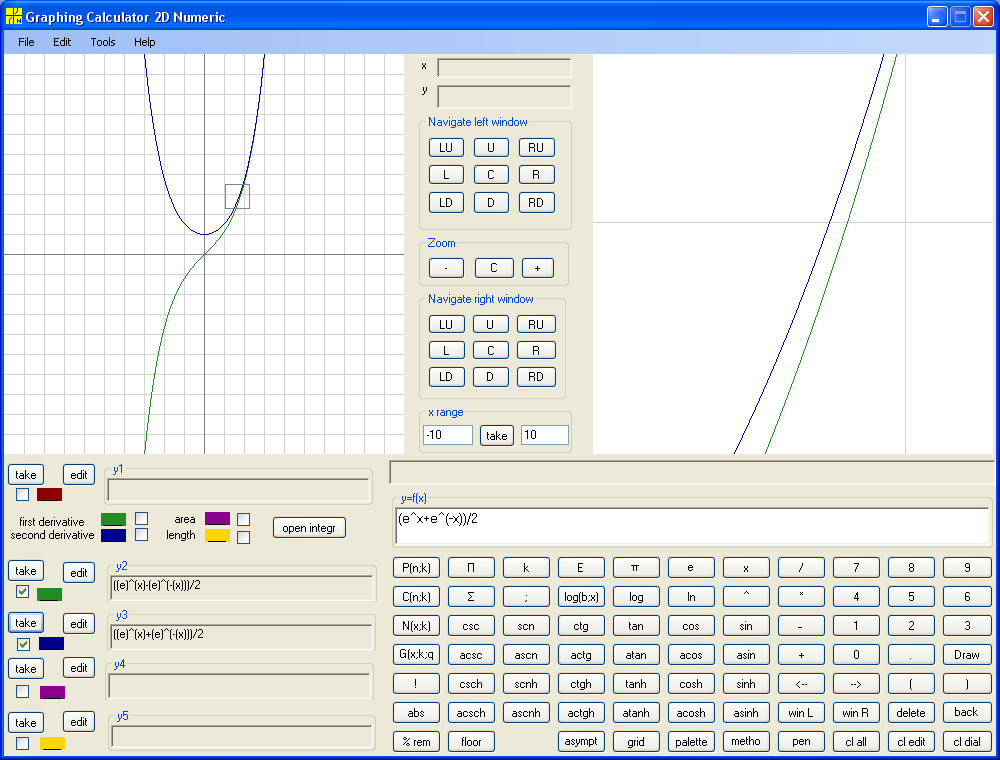The width and height of the screenshot is (1000, 760).
Task: Zoom in with the plus button
Action: 538,268
